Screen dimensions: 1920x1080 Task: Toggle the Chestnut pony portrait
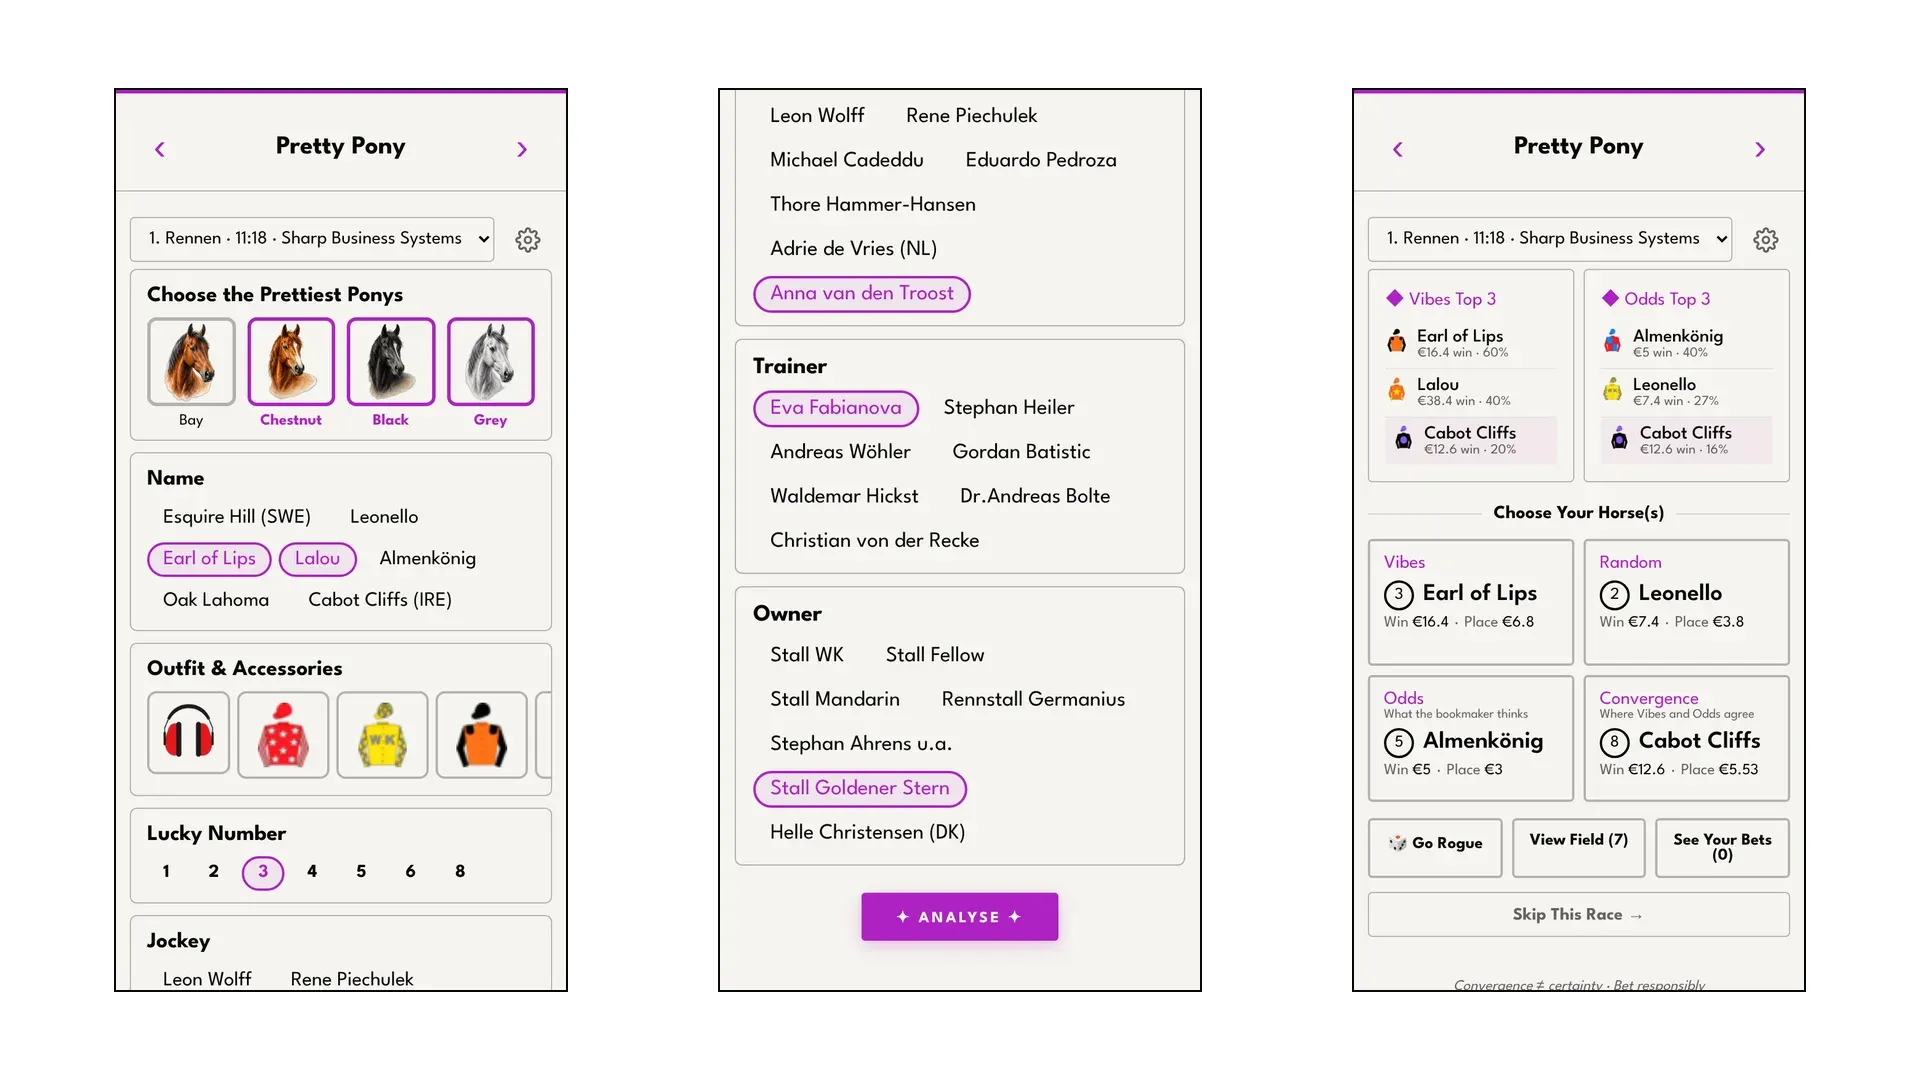[x=291, y=361]
